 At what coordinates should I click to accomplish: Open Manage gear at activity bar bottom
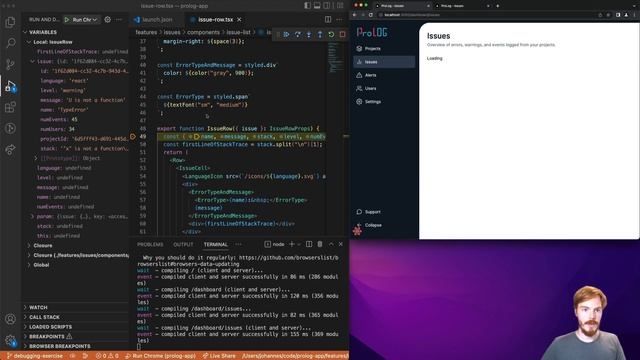tap(10, 340)
